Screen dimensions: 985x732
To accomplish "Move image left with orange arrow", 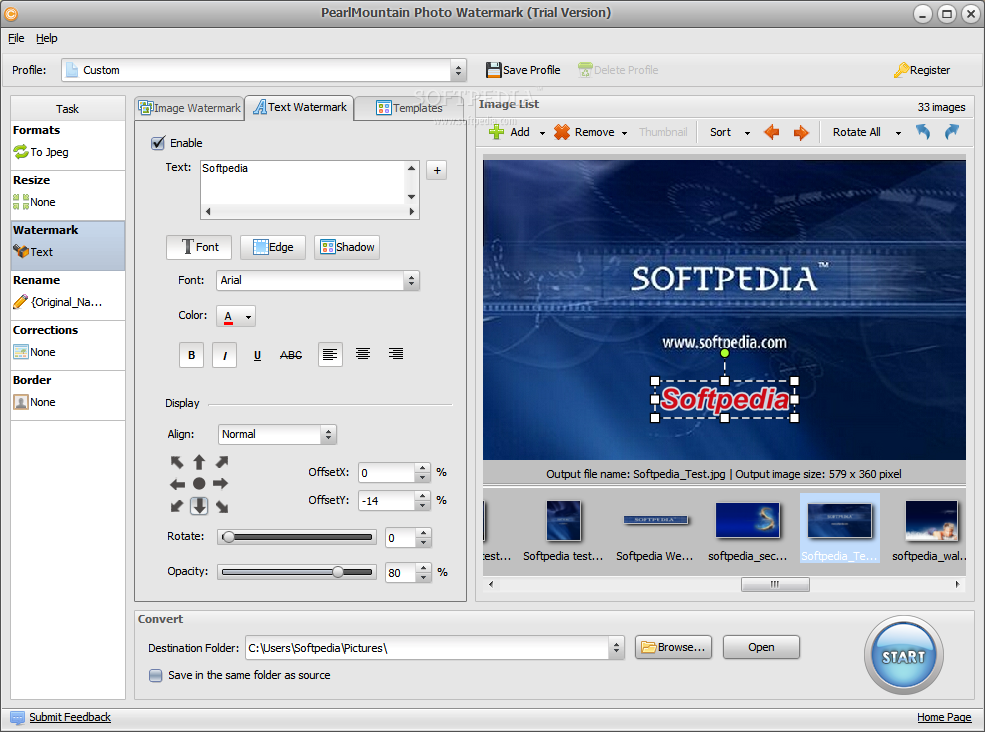I will pyautogui.click(x=771, y=132).
